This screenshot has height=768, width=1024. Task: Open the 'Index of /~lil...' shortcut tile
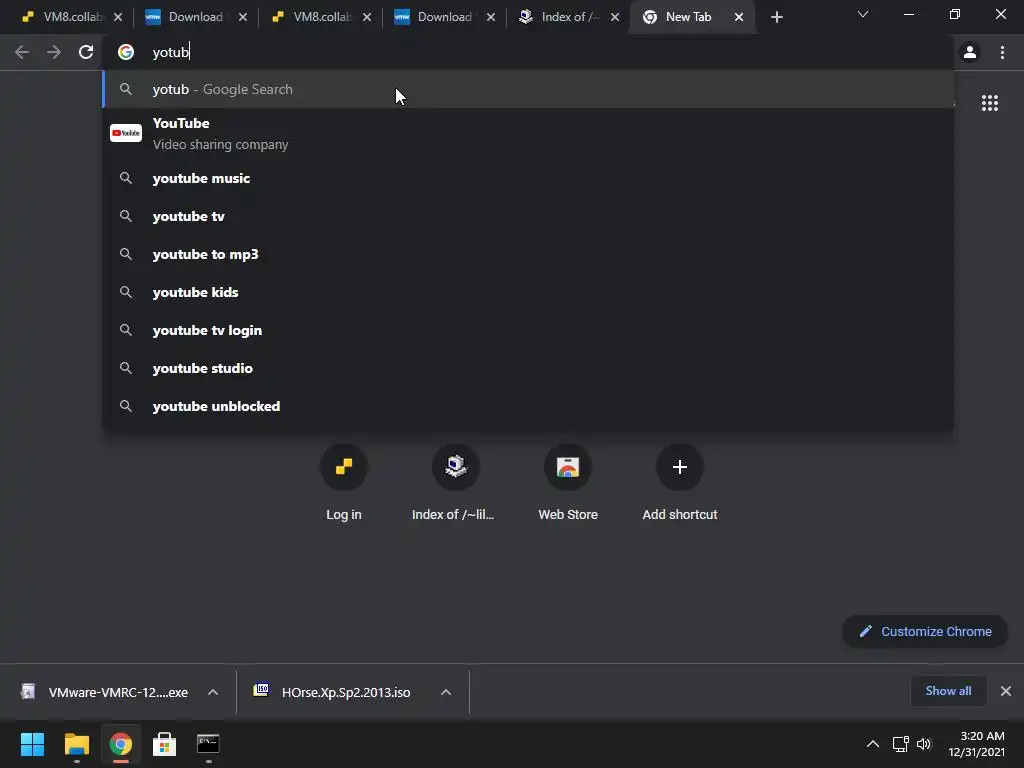[x=455, y=483]
